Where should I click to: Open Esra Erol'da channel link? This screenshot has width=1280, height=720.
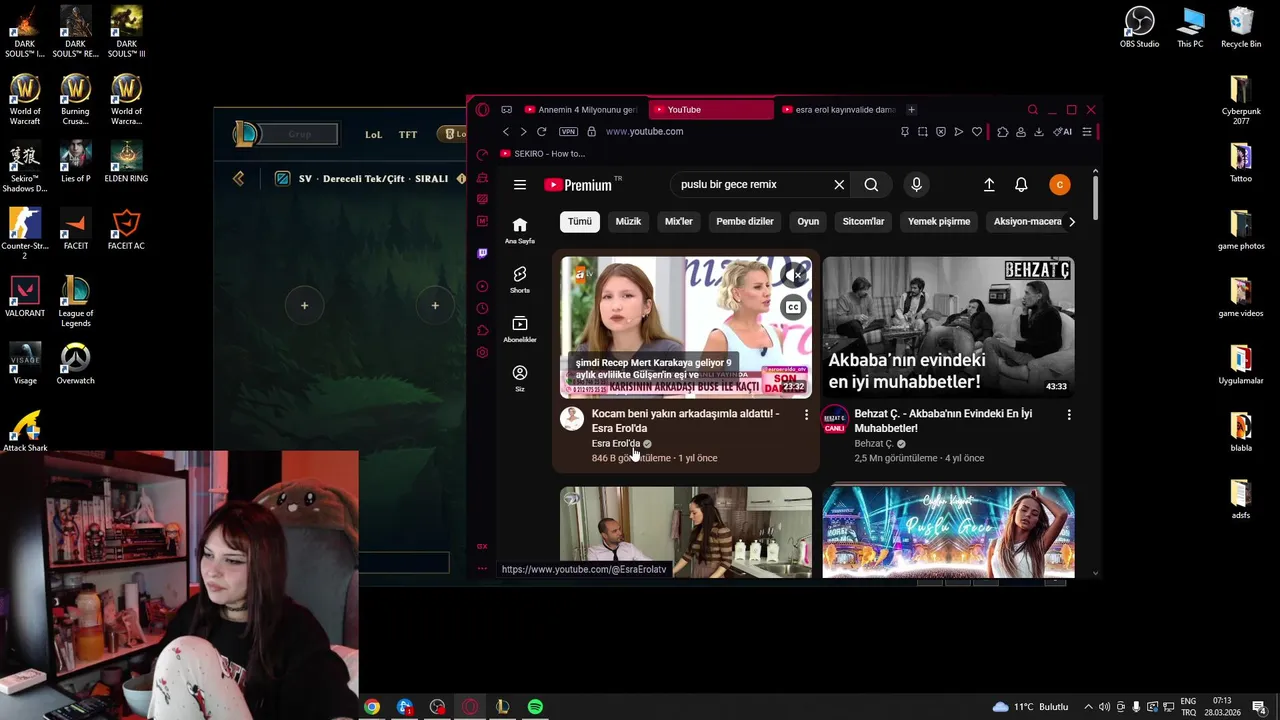coord(616,444)
